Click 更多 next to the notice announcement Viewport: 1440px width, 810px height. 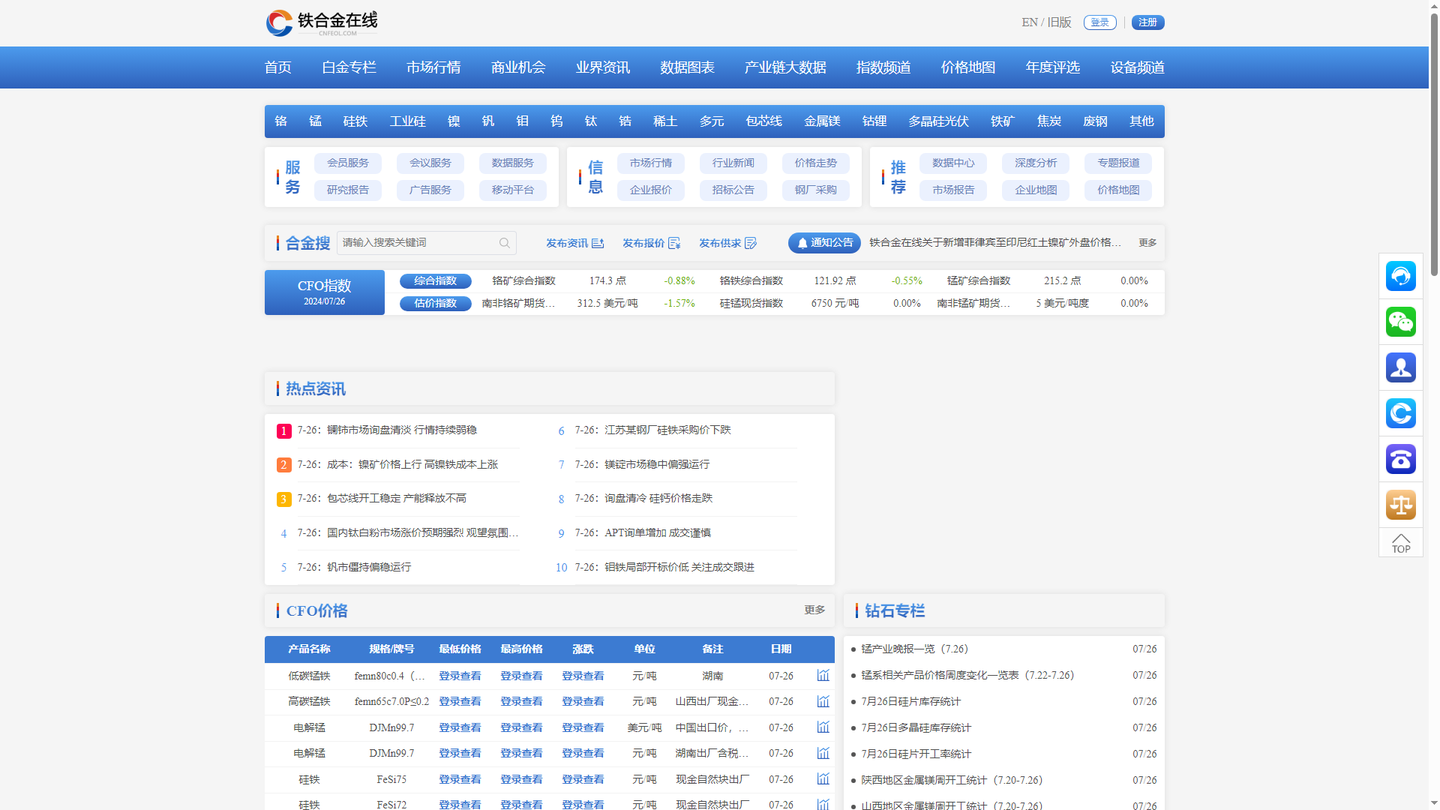point(1147,243)
